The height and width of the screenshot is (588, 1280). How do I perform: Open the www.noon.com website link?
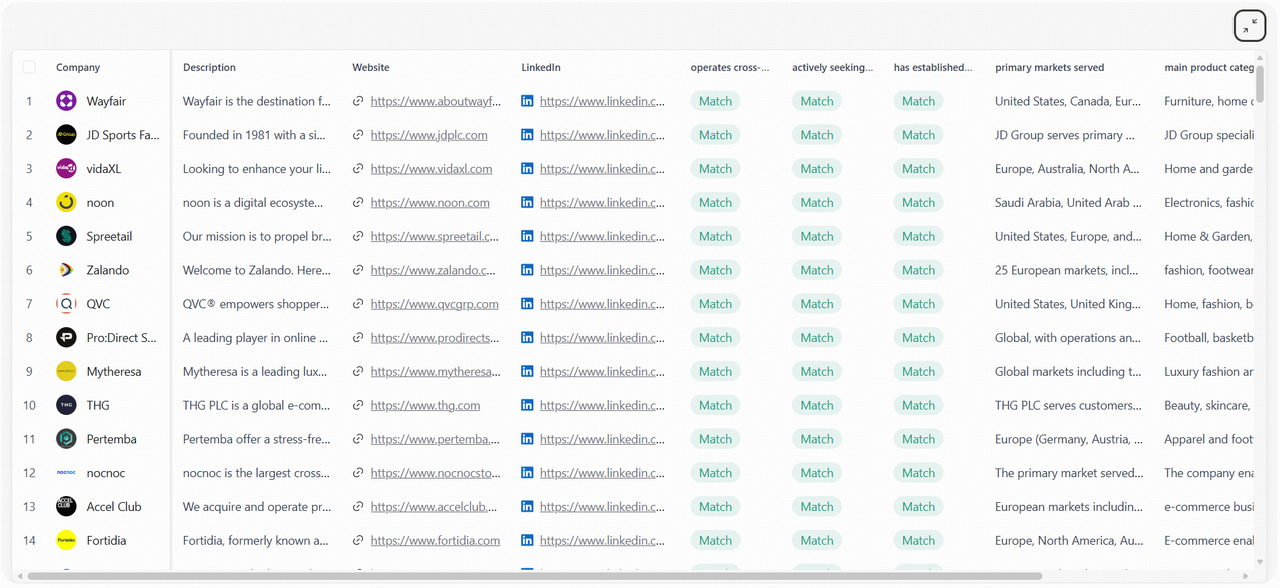pos(430,203)
